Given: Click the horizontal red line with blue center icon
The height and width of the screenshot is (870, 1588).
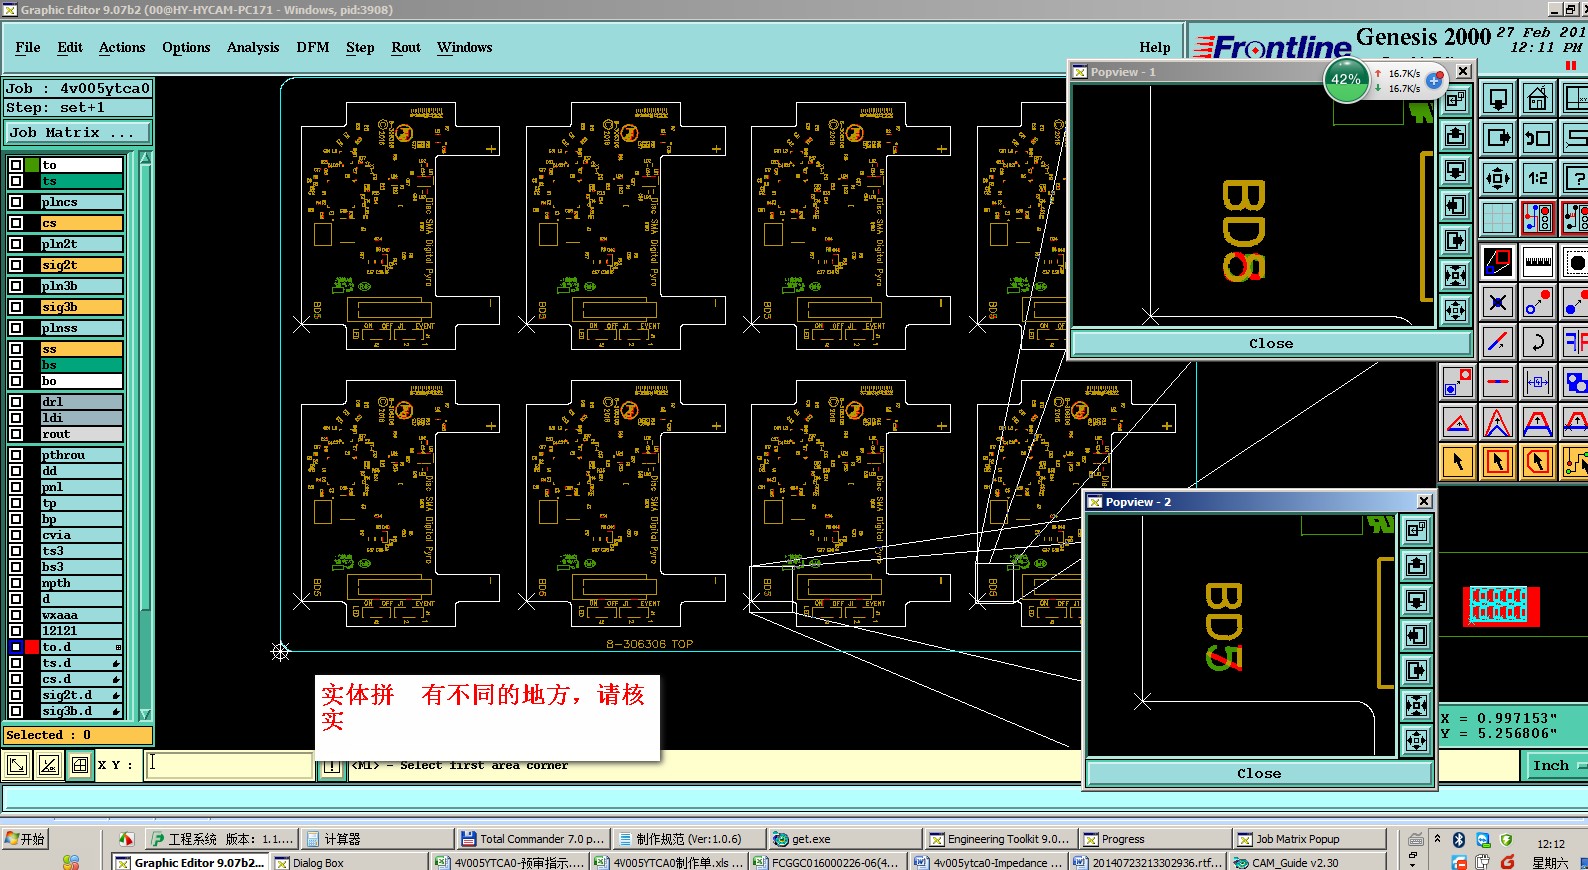Looking at the screenshot, I should pos(1498,382).
